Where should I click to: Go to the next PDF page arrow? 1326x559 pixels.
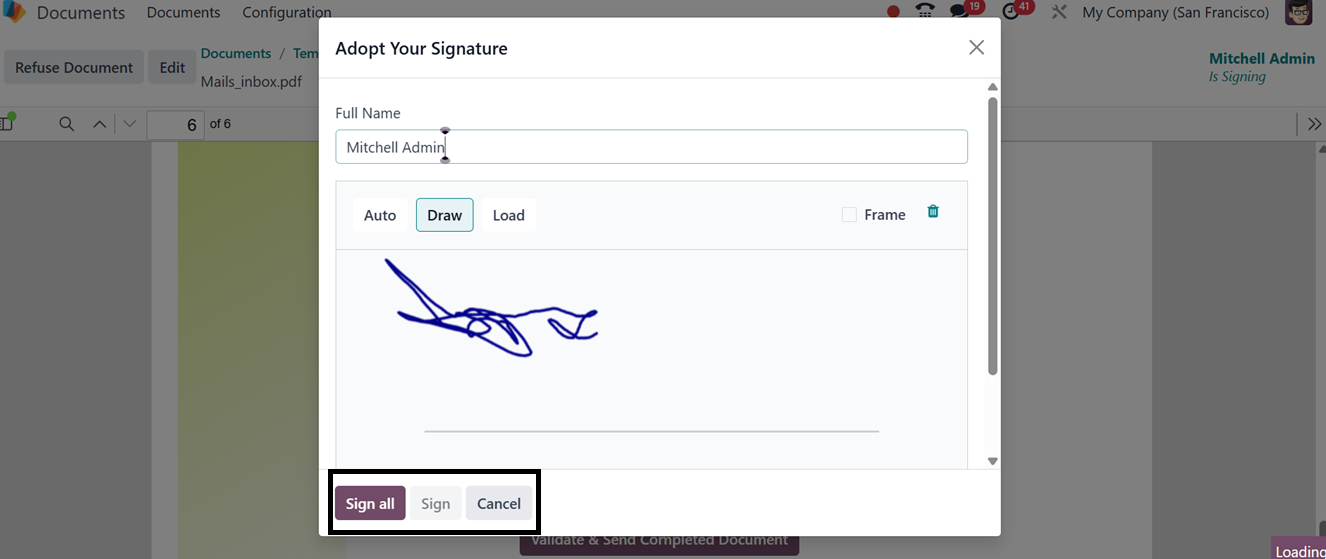point(129,124)
